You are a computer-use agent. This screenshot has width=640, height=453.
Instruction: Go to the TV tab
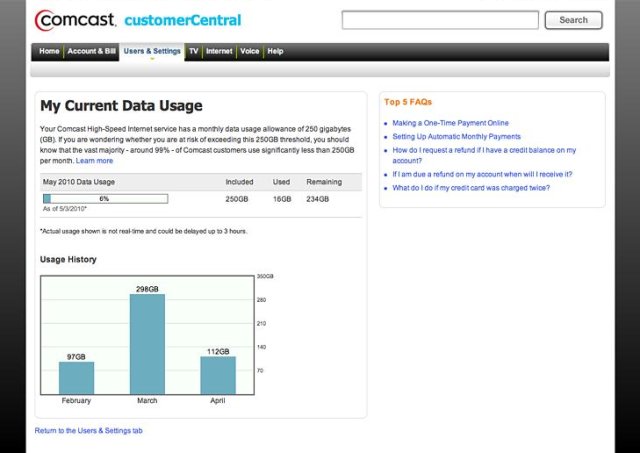[x=194, y=51]
